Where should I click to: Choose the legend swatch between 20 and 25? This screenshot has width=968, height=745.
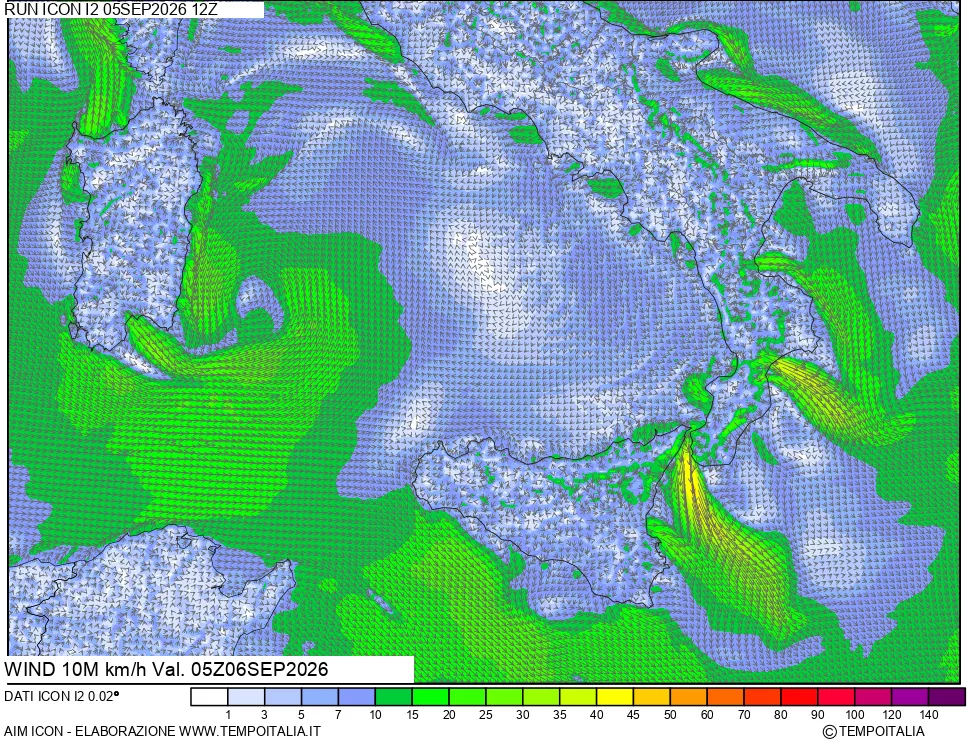coord(467,697)
